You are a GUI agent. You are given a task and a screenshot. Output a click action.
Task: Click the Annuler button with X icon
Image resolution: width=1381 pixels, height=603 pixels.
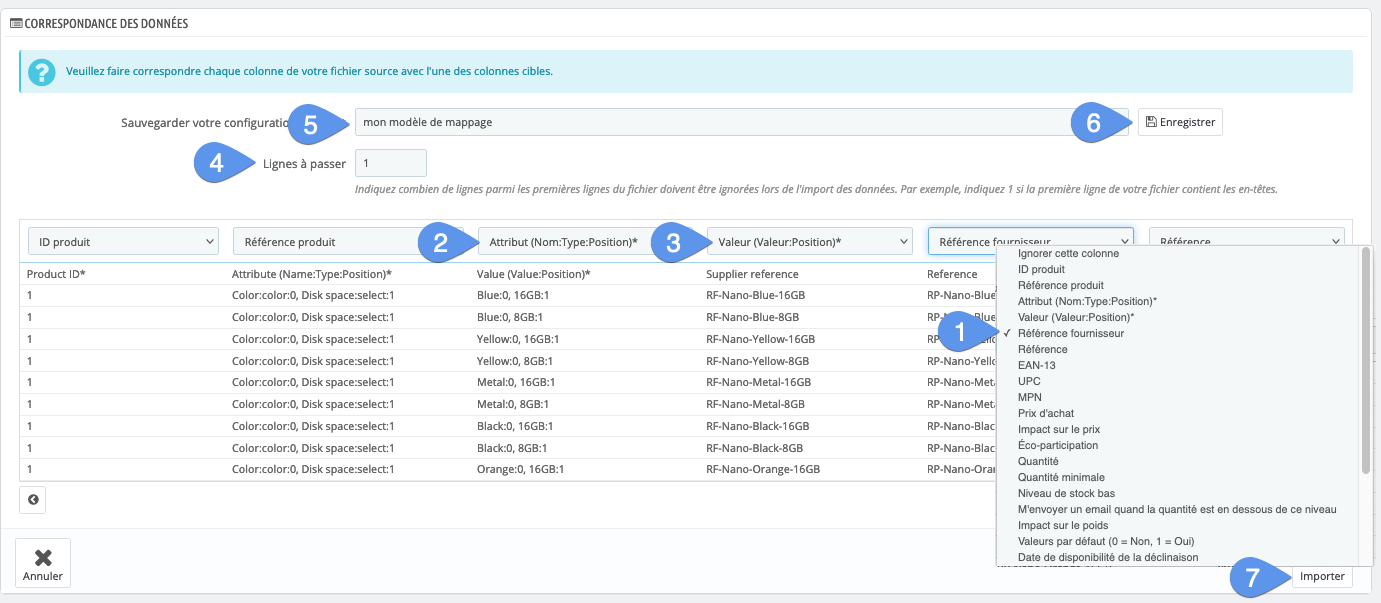tap(43, 563)
